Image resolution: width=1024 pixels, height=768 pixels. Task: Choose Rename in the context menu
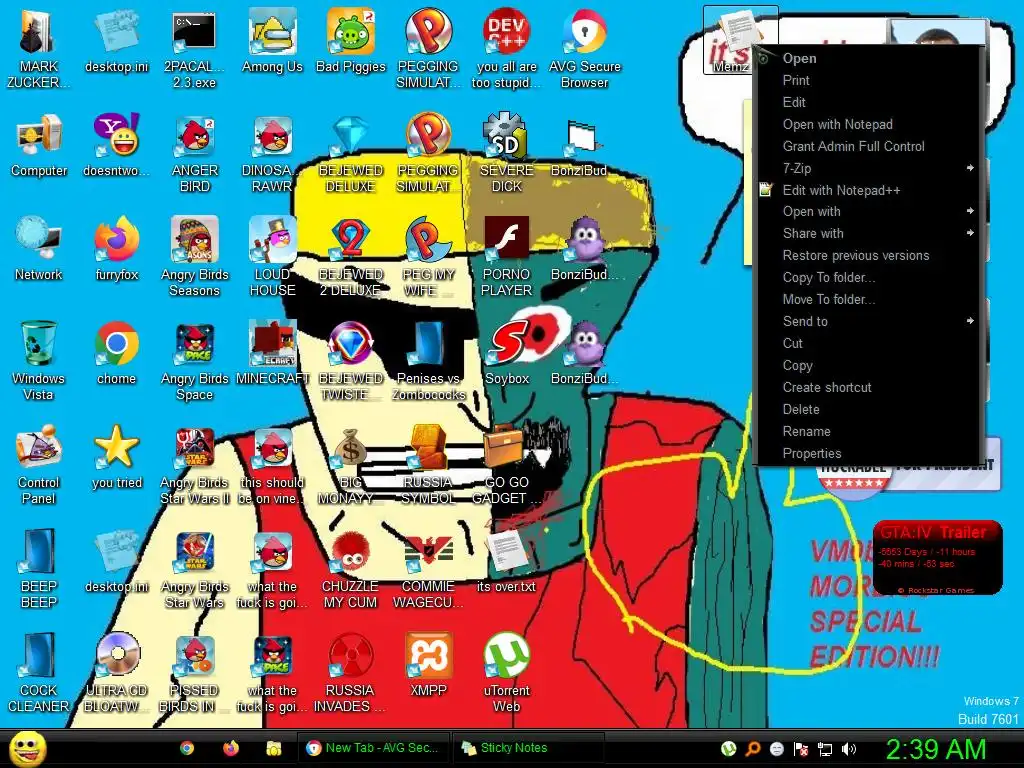(x=869, y=431)
